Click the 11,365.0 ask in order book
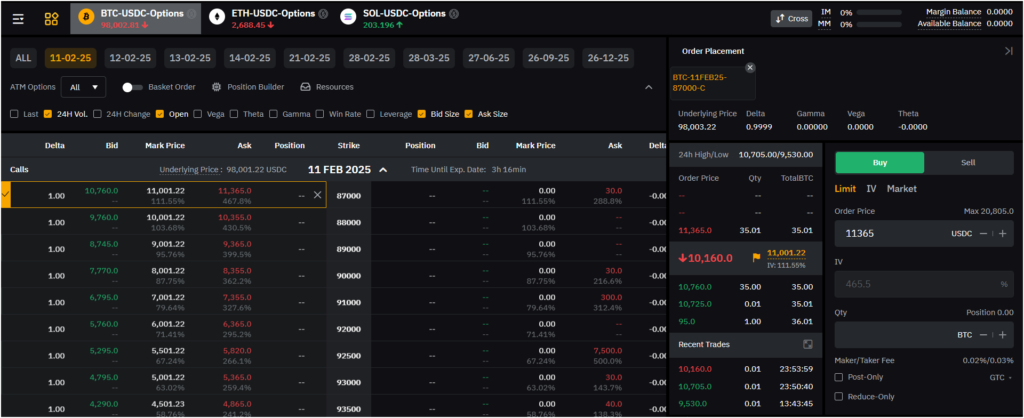 tap(696, 231)
